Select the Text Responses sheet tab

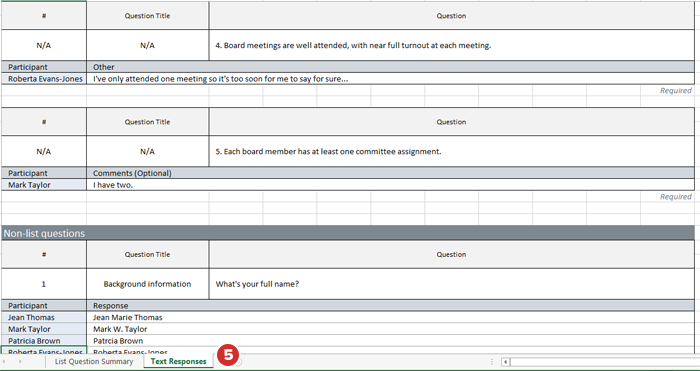point(179,362)
